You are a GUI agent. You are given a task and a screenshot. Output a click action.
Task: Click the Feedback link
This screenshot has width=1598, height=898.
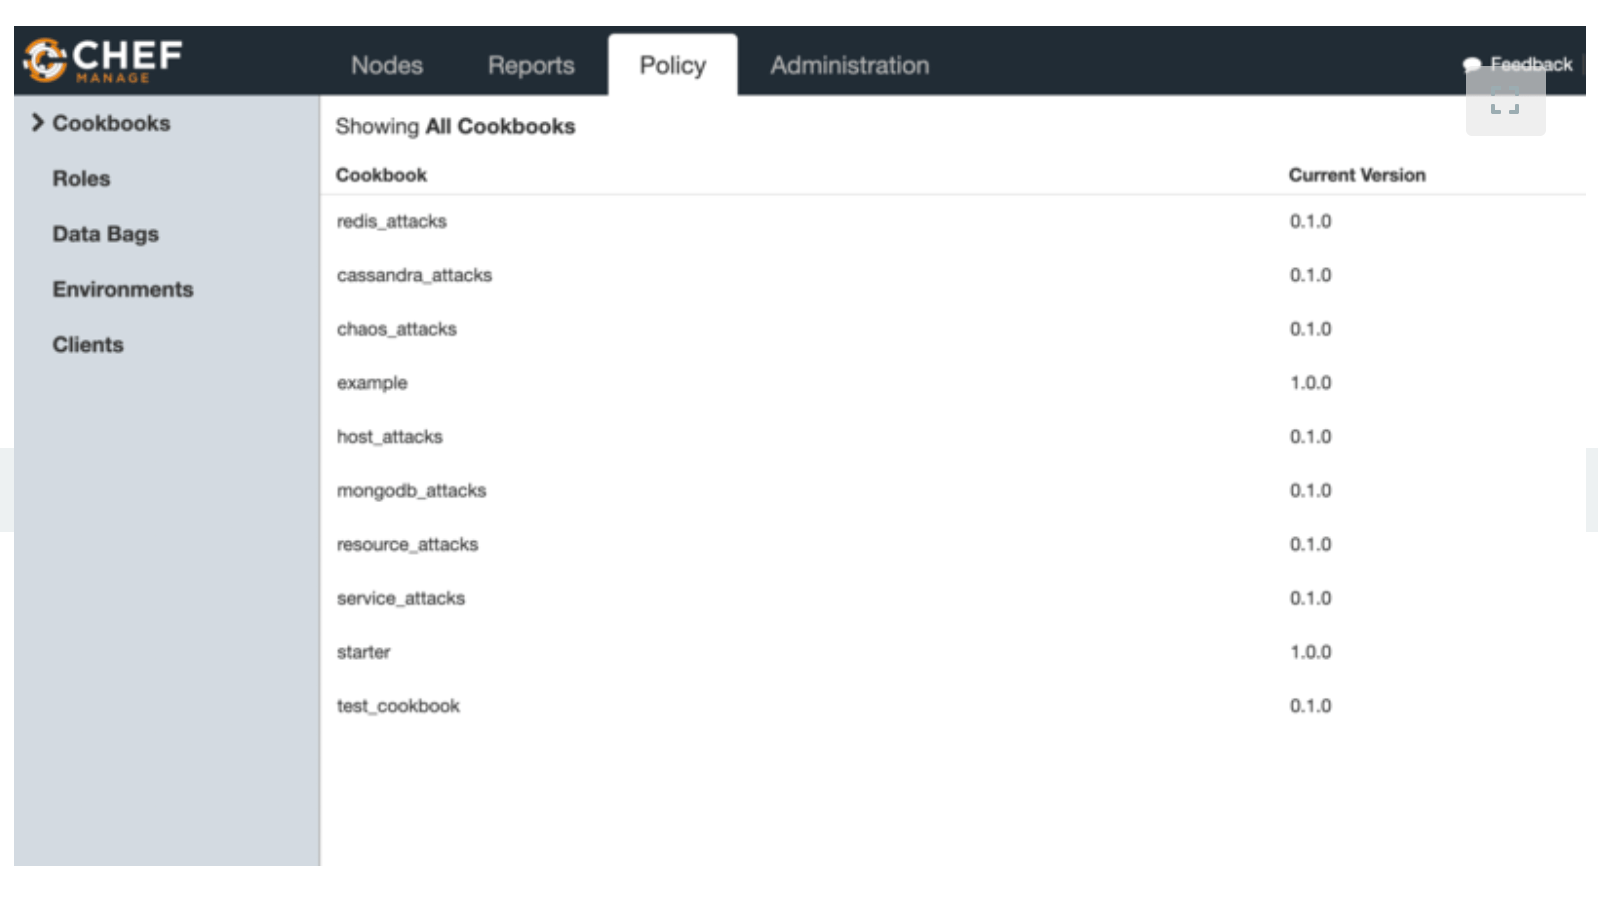pyautogui.click(x=1530, y=64)
